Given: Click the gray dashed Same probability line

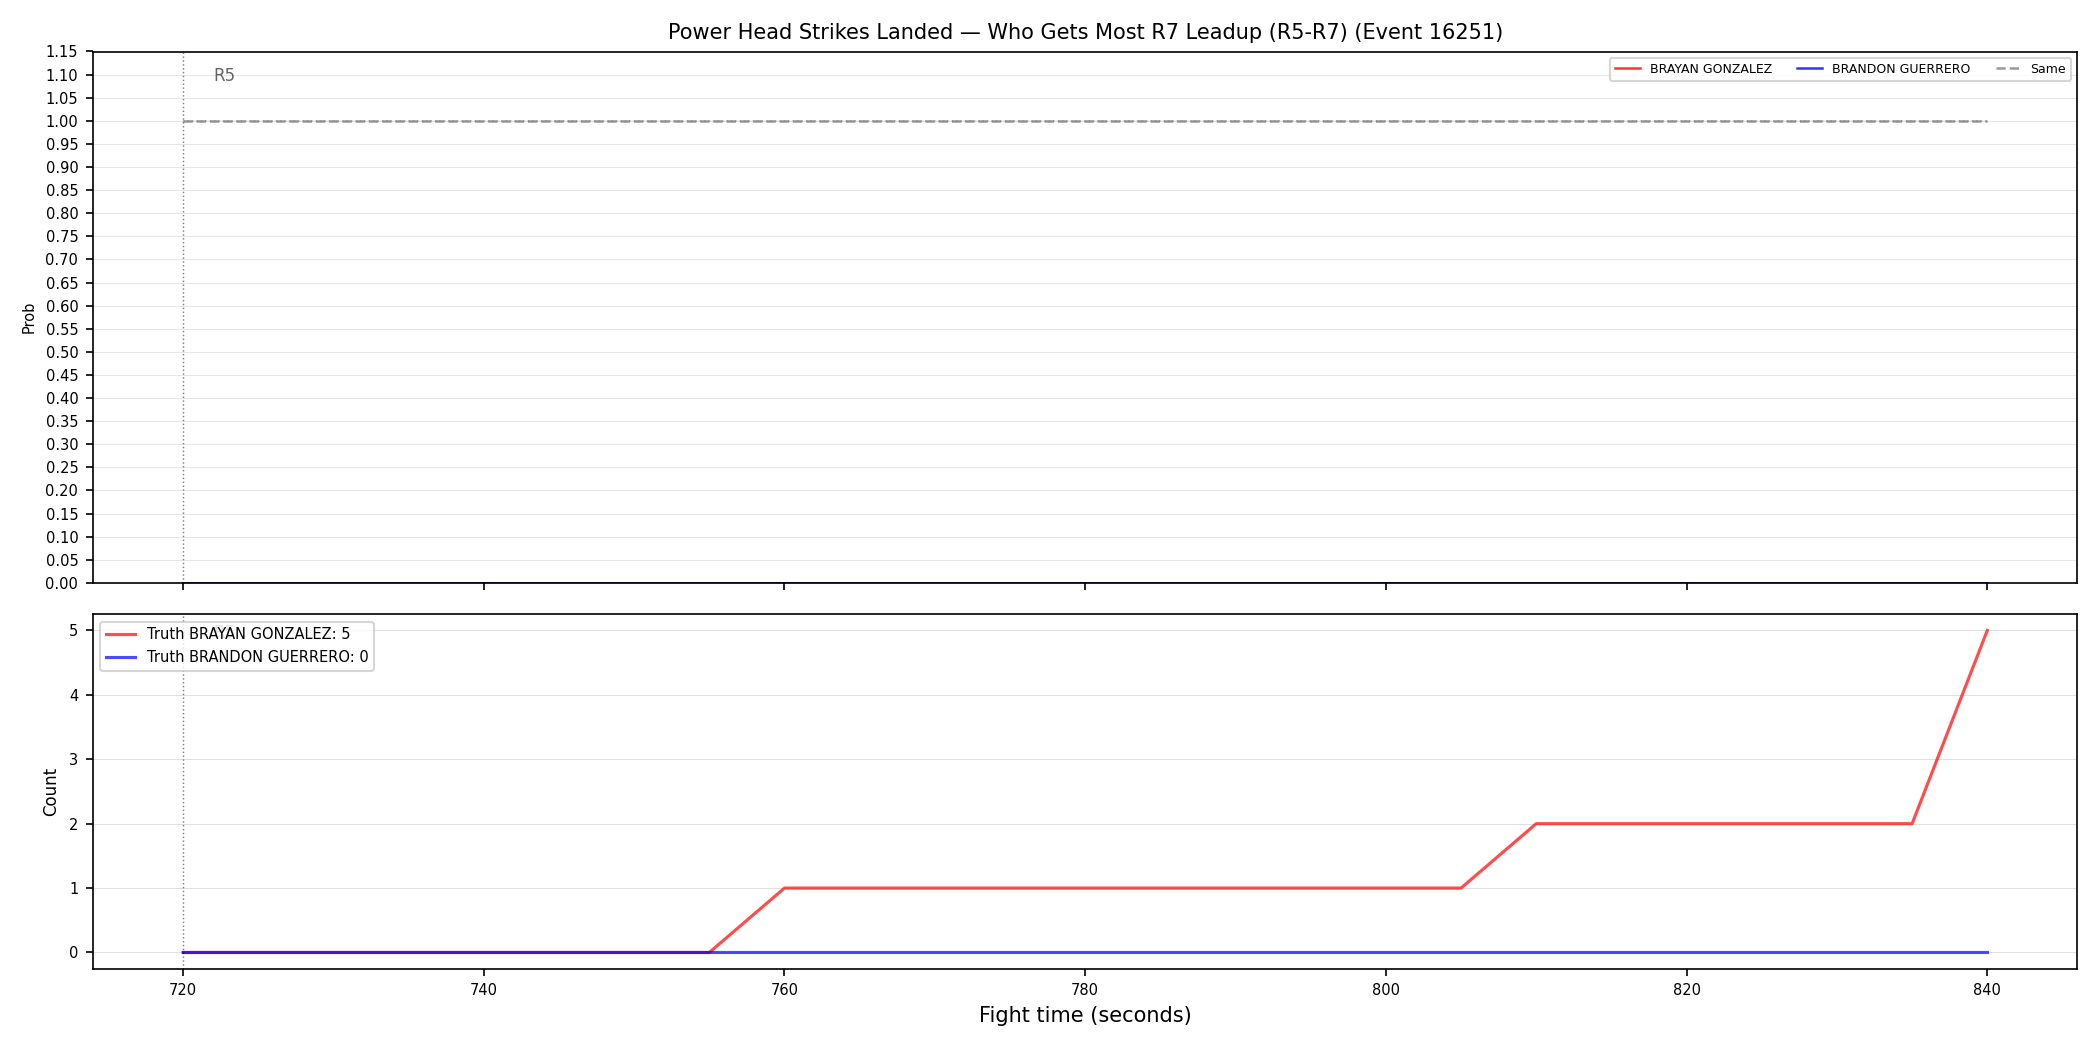Looking at the screenshot, I should tap(1085, 121).
